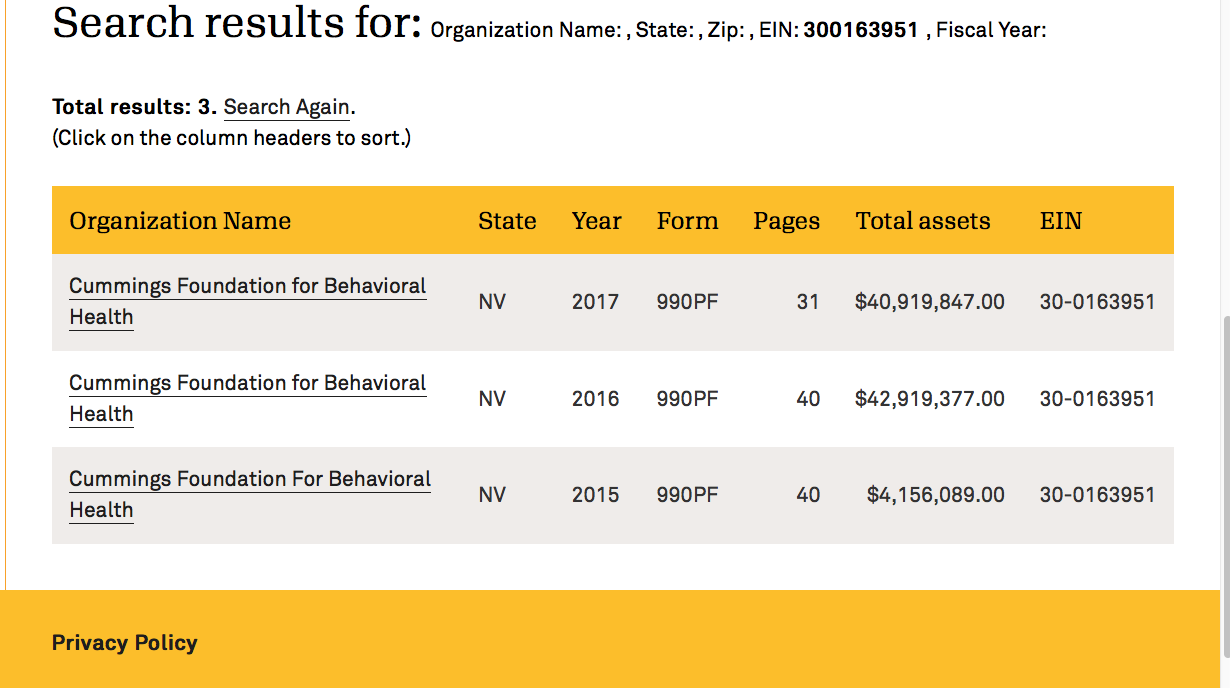Click the Total results: 3 text
1230x688 pixels.
(x=134, y=107)
